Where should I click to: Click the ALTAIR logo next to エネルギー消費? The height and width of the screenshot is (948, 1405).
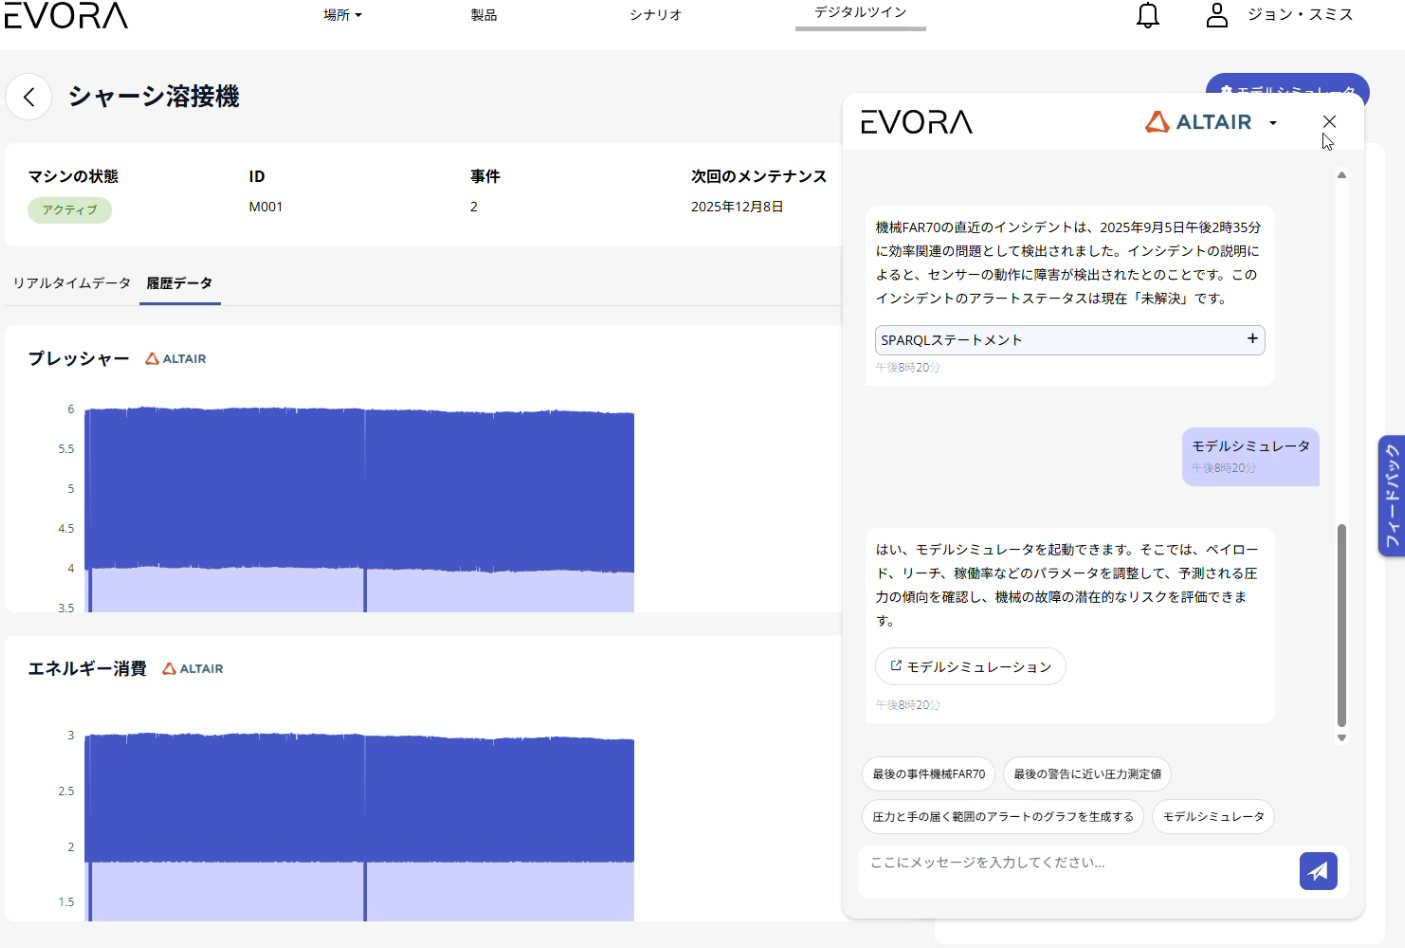(193, 669)
